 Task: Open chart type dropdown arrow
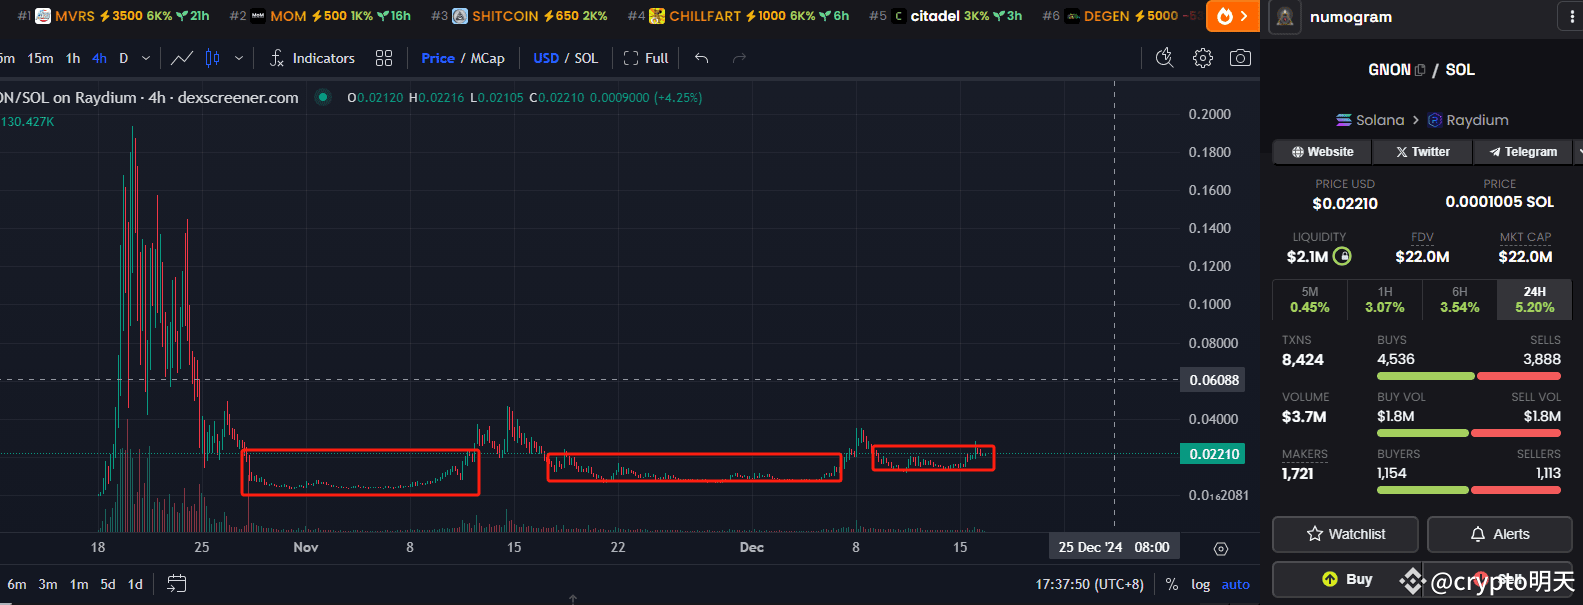[x=239, y=58]
